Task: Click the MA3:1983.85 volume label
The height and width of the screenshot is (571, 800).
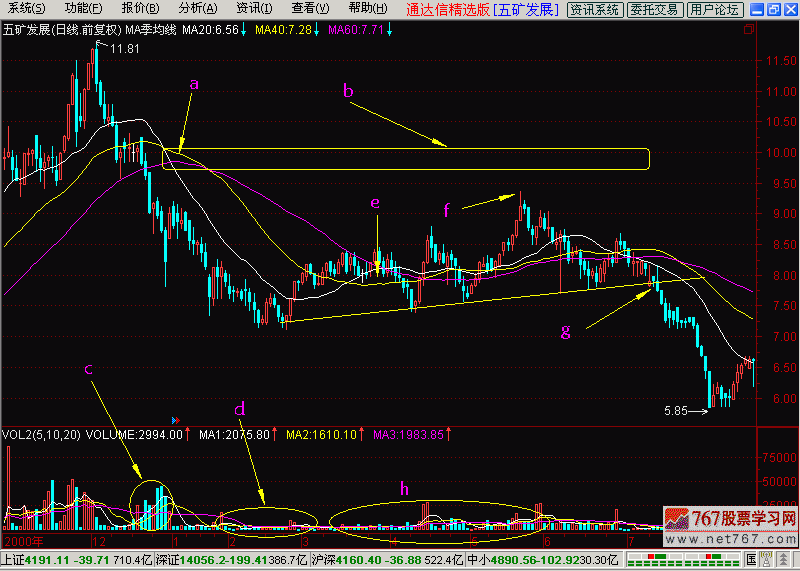Action: [409, 435]
